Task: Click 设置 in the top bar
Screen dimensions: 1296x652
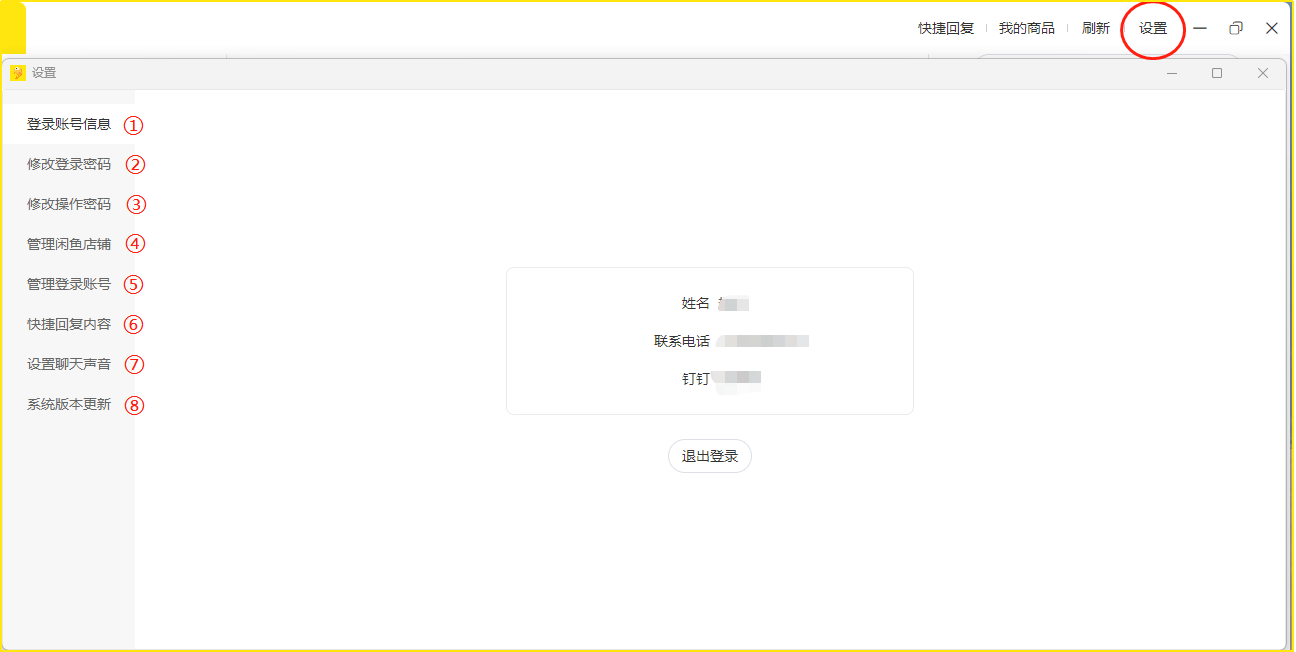Action: point(1153,28)
